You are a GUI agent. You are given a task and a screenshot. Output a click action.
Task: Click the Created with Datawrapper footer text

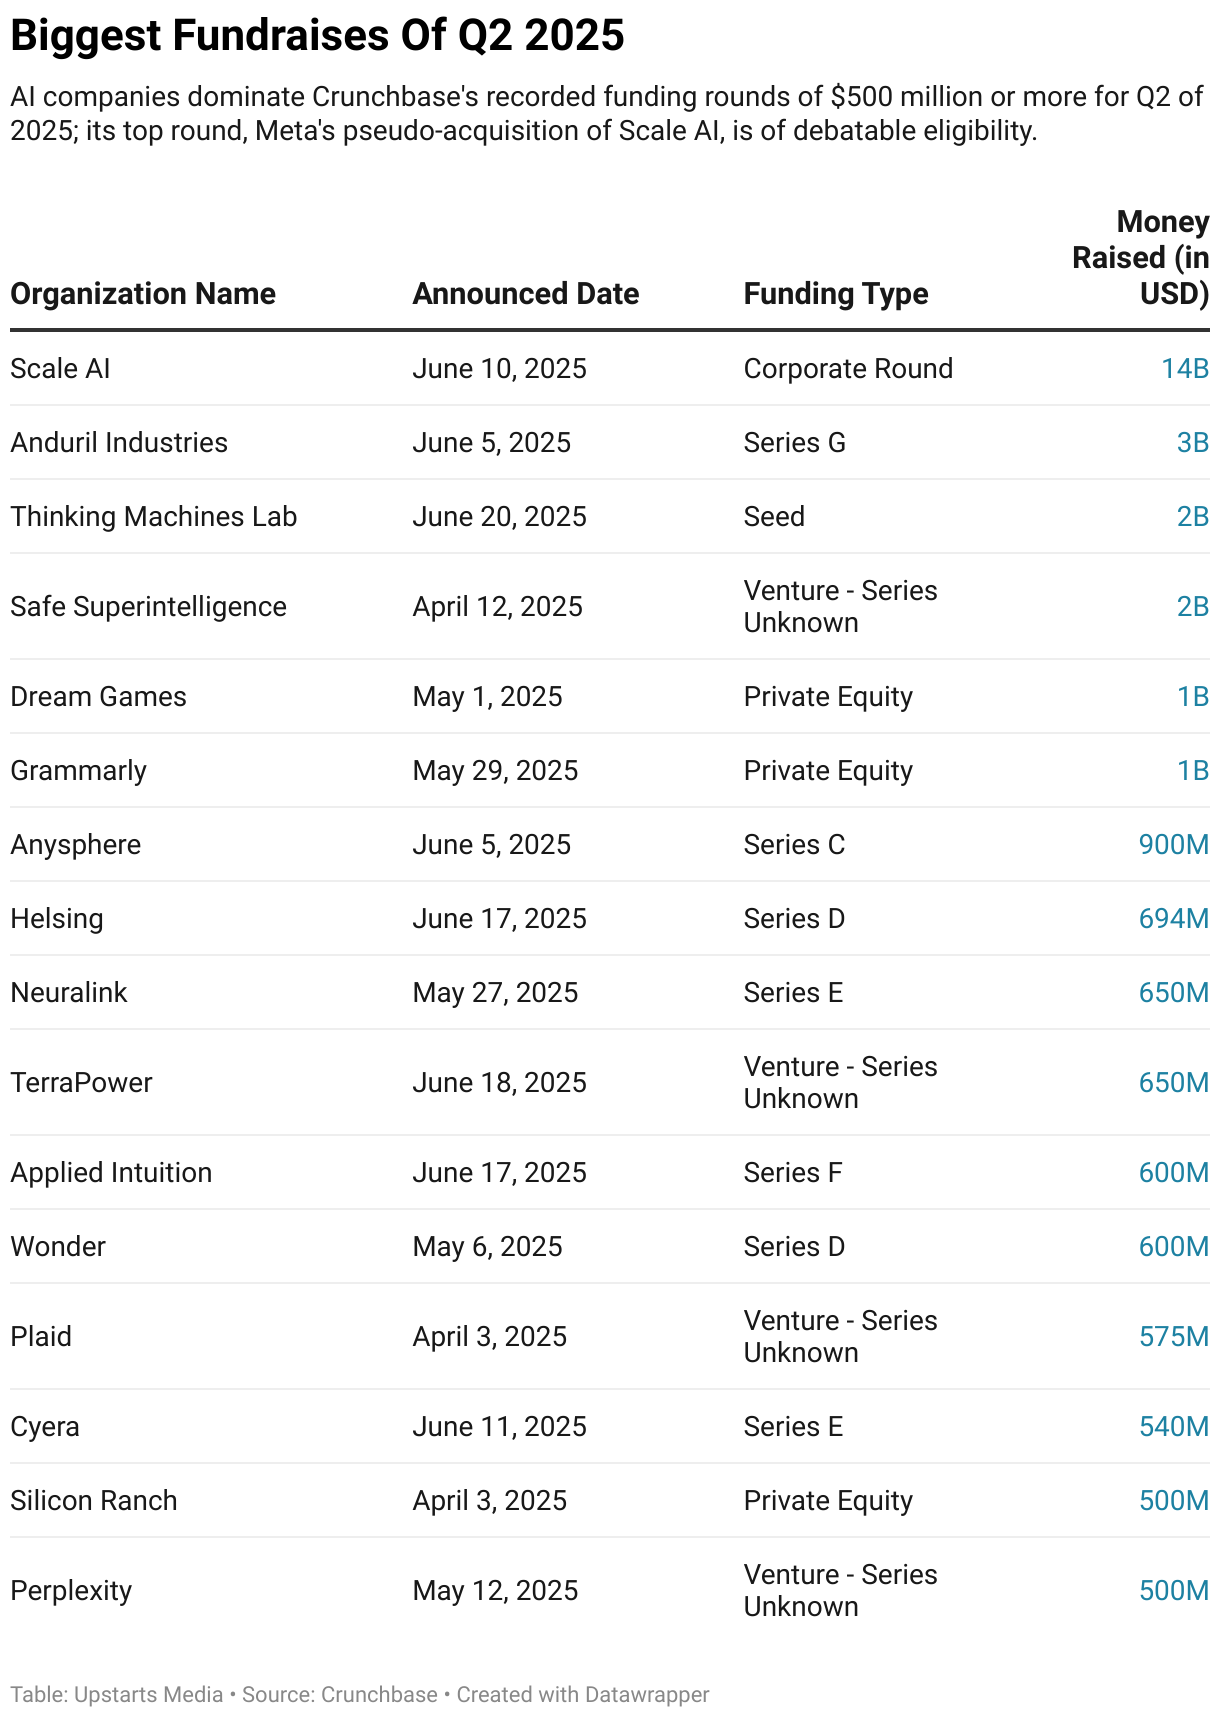pos(583,1695)
